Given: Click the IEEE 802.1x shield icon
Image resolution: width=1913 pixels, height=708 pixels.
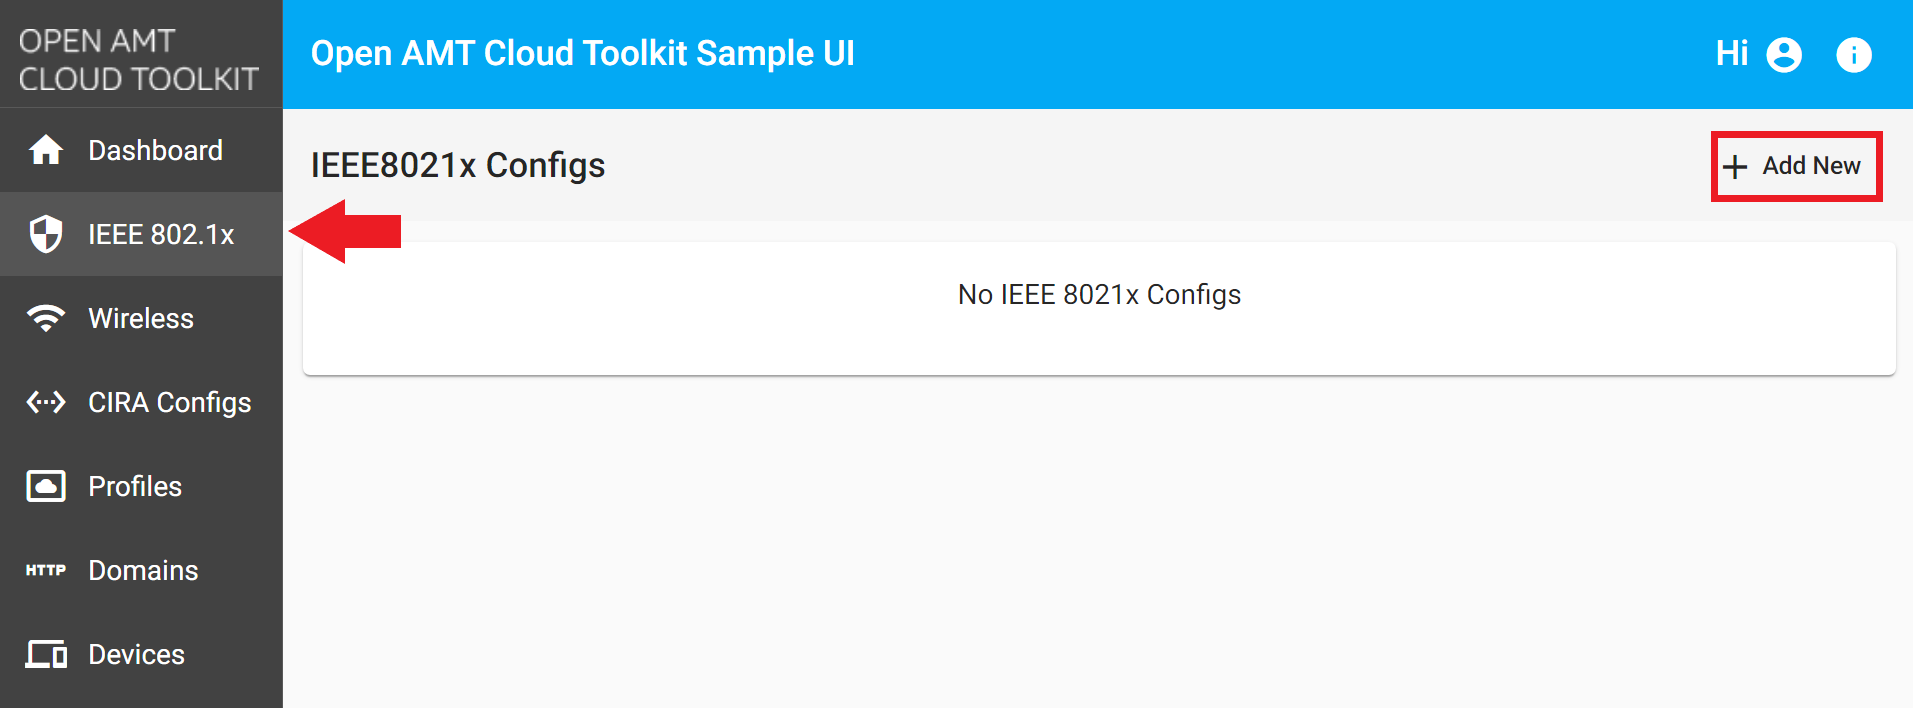Looking at the screenshot, I should (45, 234).
